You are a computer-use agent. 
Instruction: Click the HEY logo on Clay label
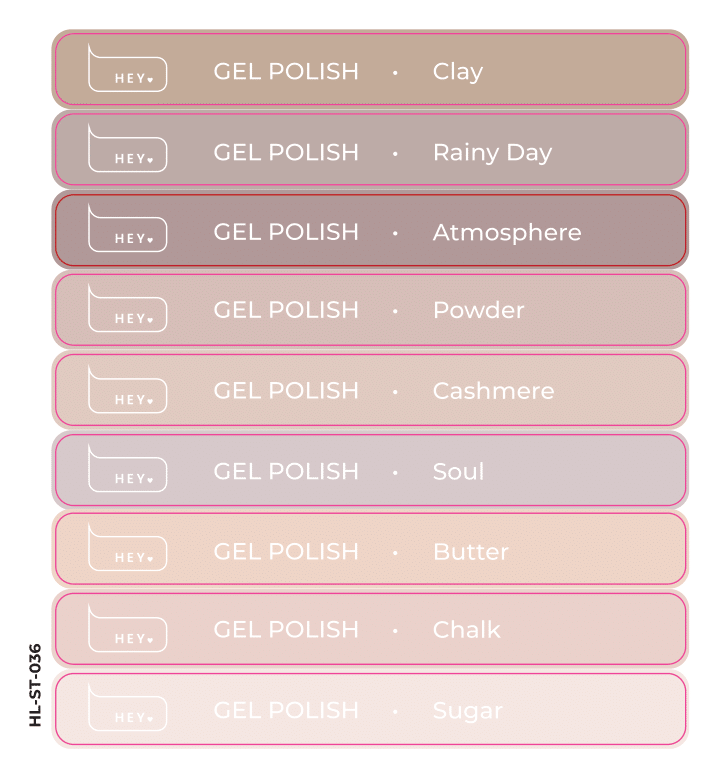click(x=127, y=68)
